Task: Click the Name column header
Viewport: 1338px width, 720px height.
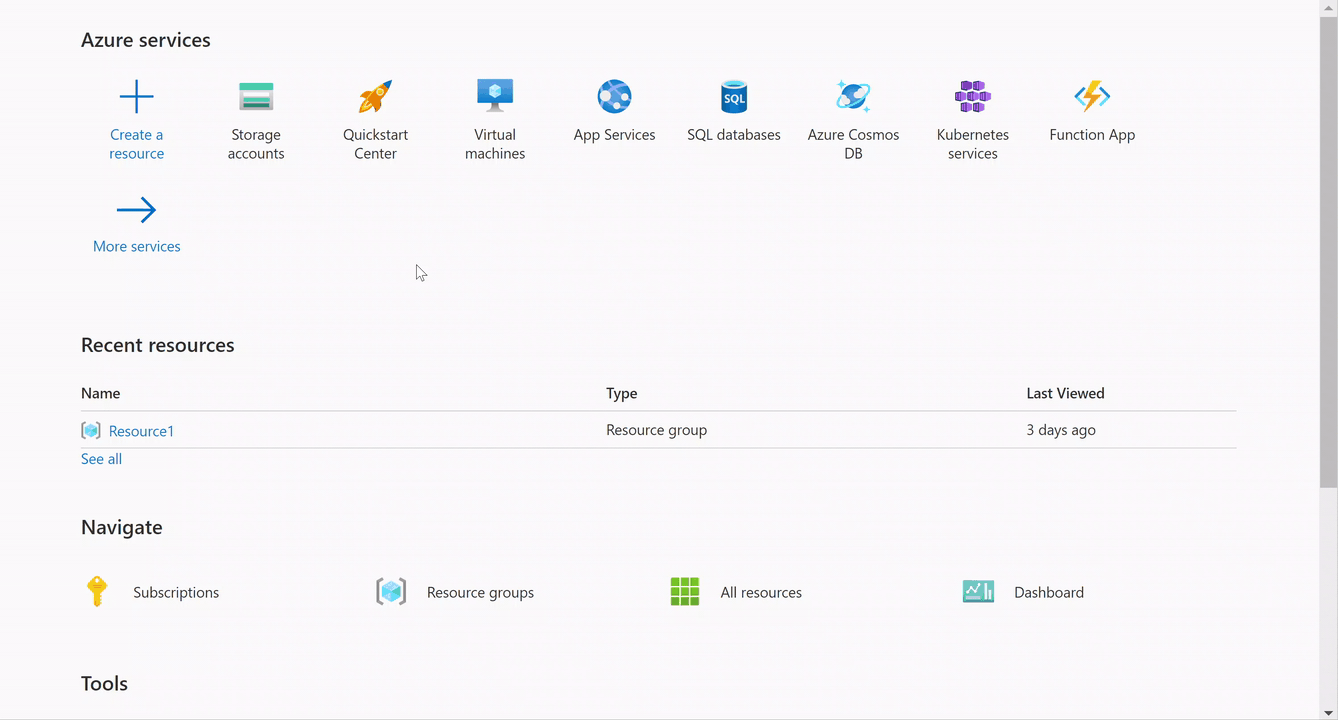Action: [x=100, y=393]
